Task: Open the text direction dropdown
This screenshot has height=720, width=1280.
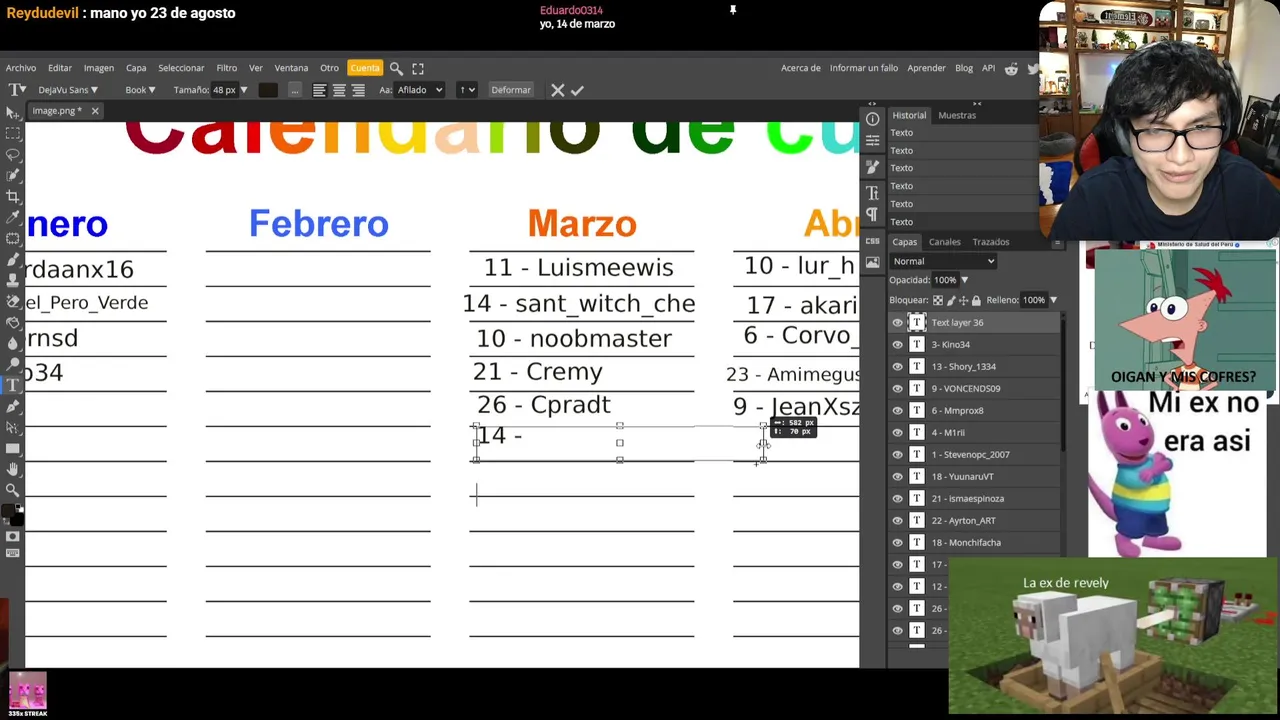Action: point(467,90)
